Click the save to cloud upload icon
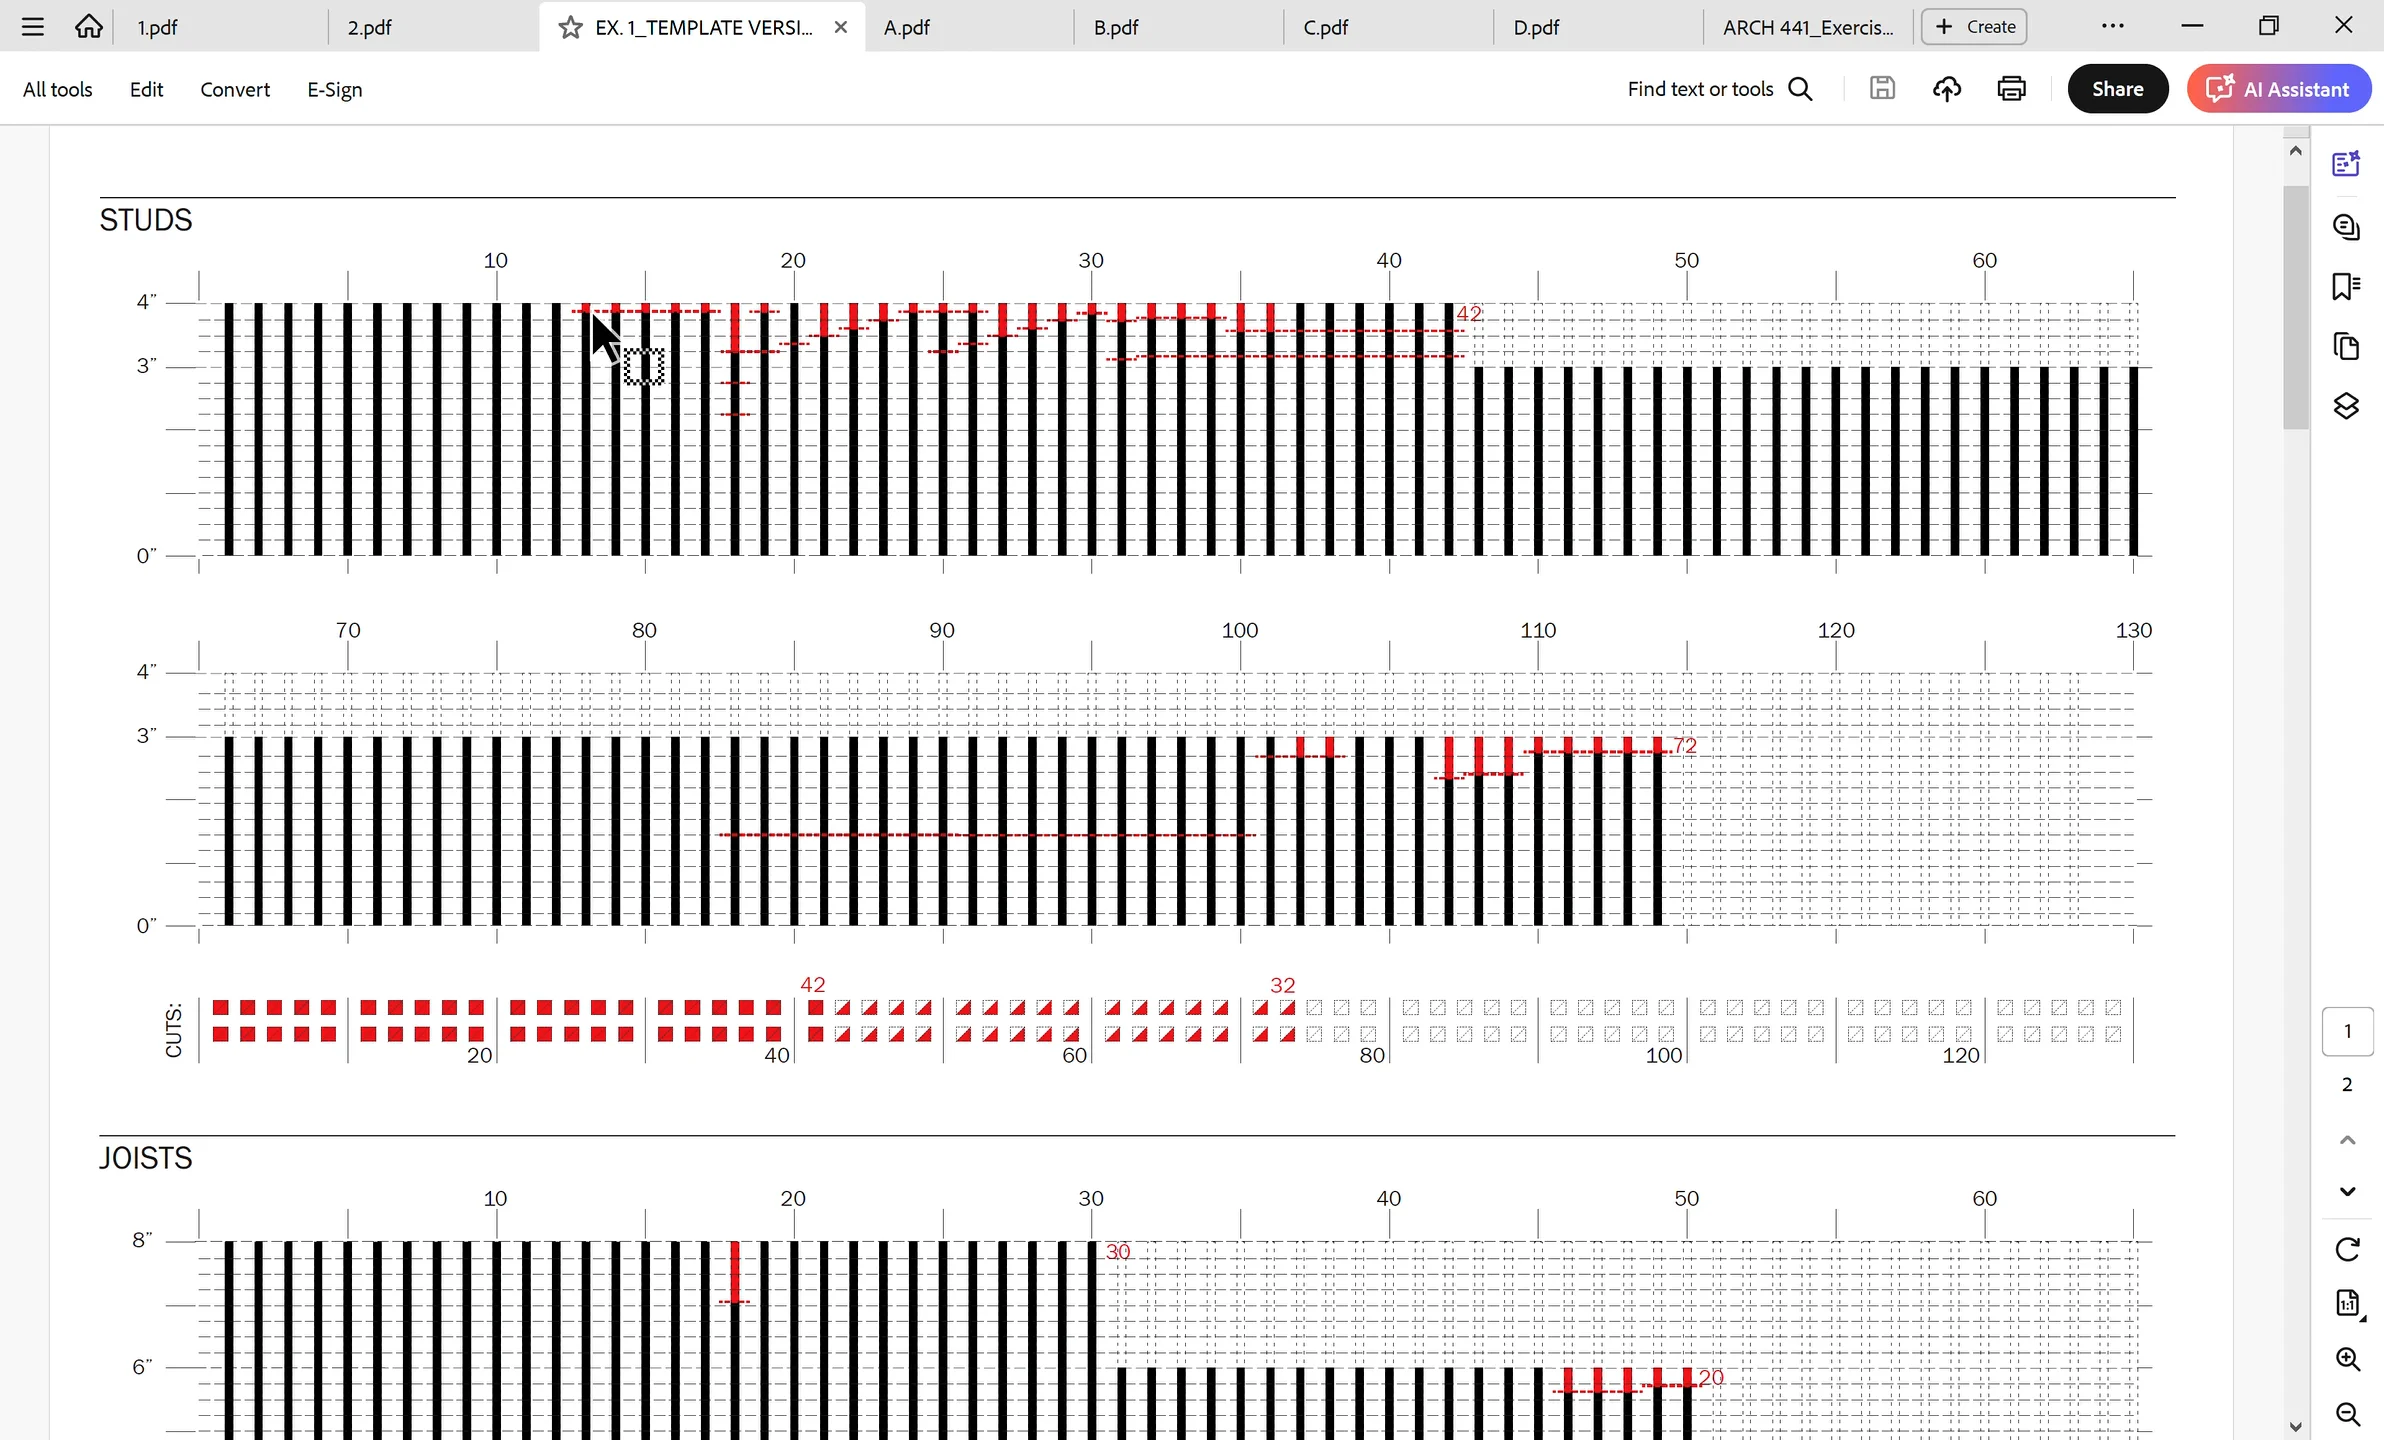The height and width of the screenshot is (1440, 2384). click(1946, 89)
